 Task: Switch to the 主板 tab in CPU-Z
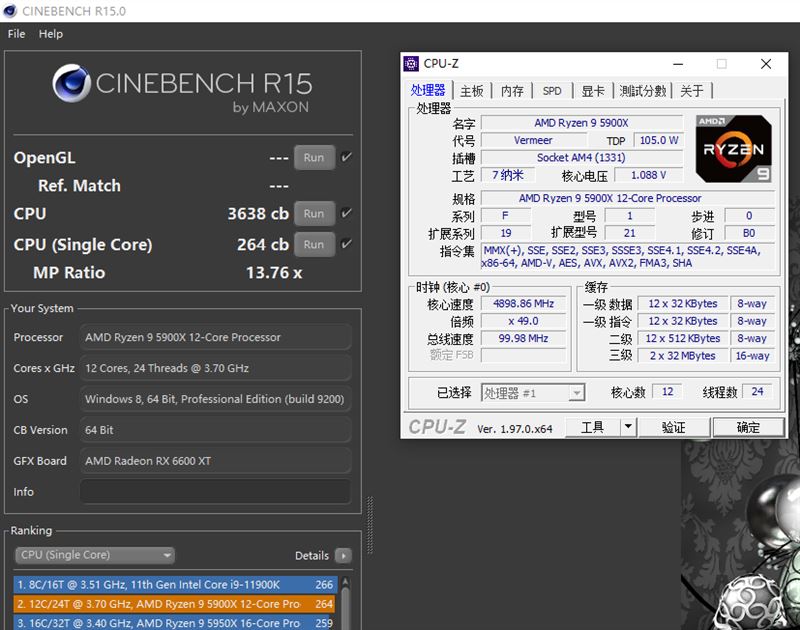[471, 91]
